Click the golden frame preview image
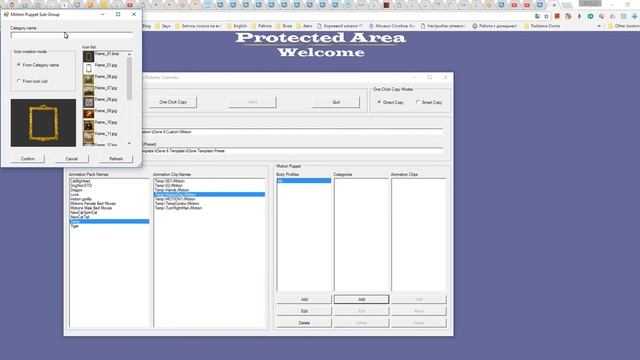640x360 pixels. [x=43, y=122]
